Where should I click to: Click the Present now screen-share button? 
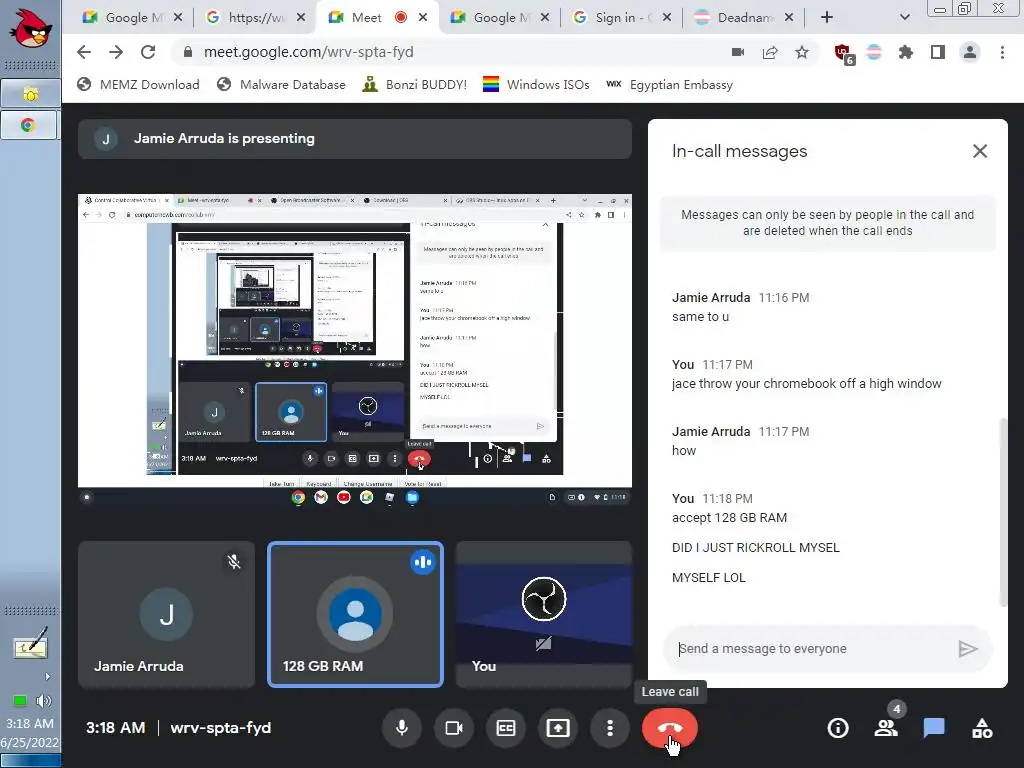click(558, 728)
